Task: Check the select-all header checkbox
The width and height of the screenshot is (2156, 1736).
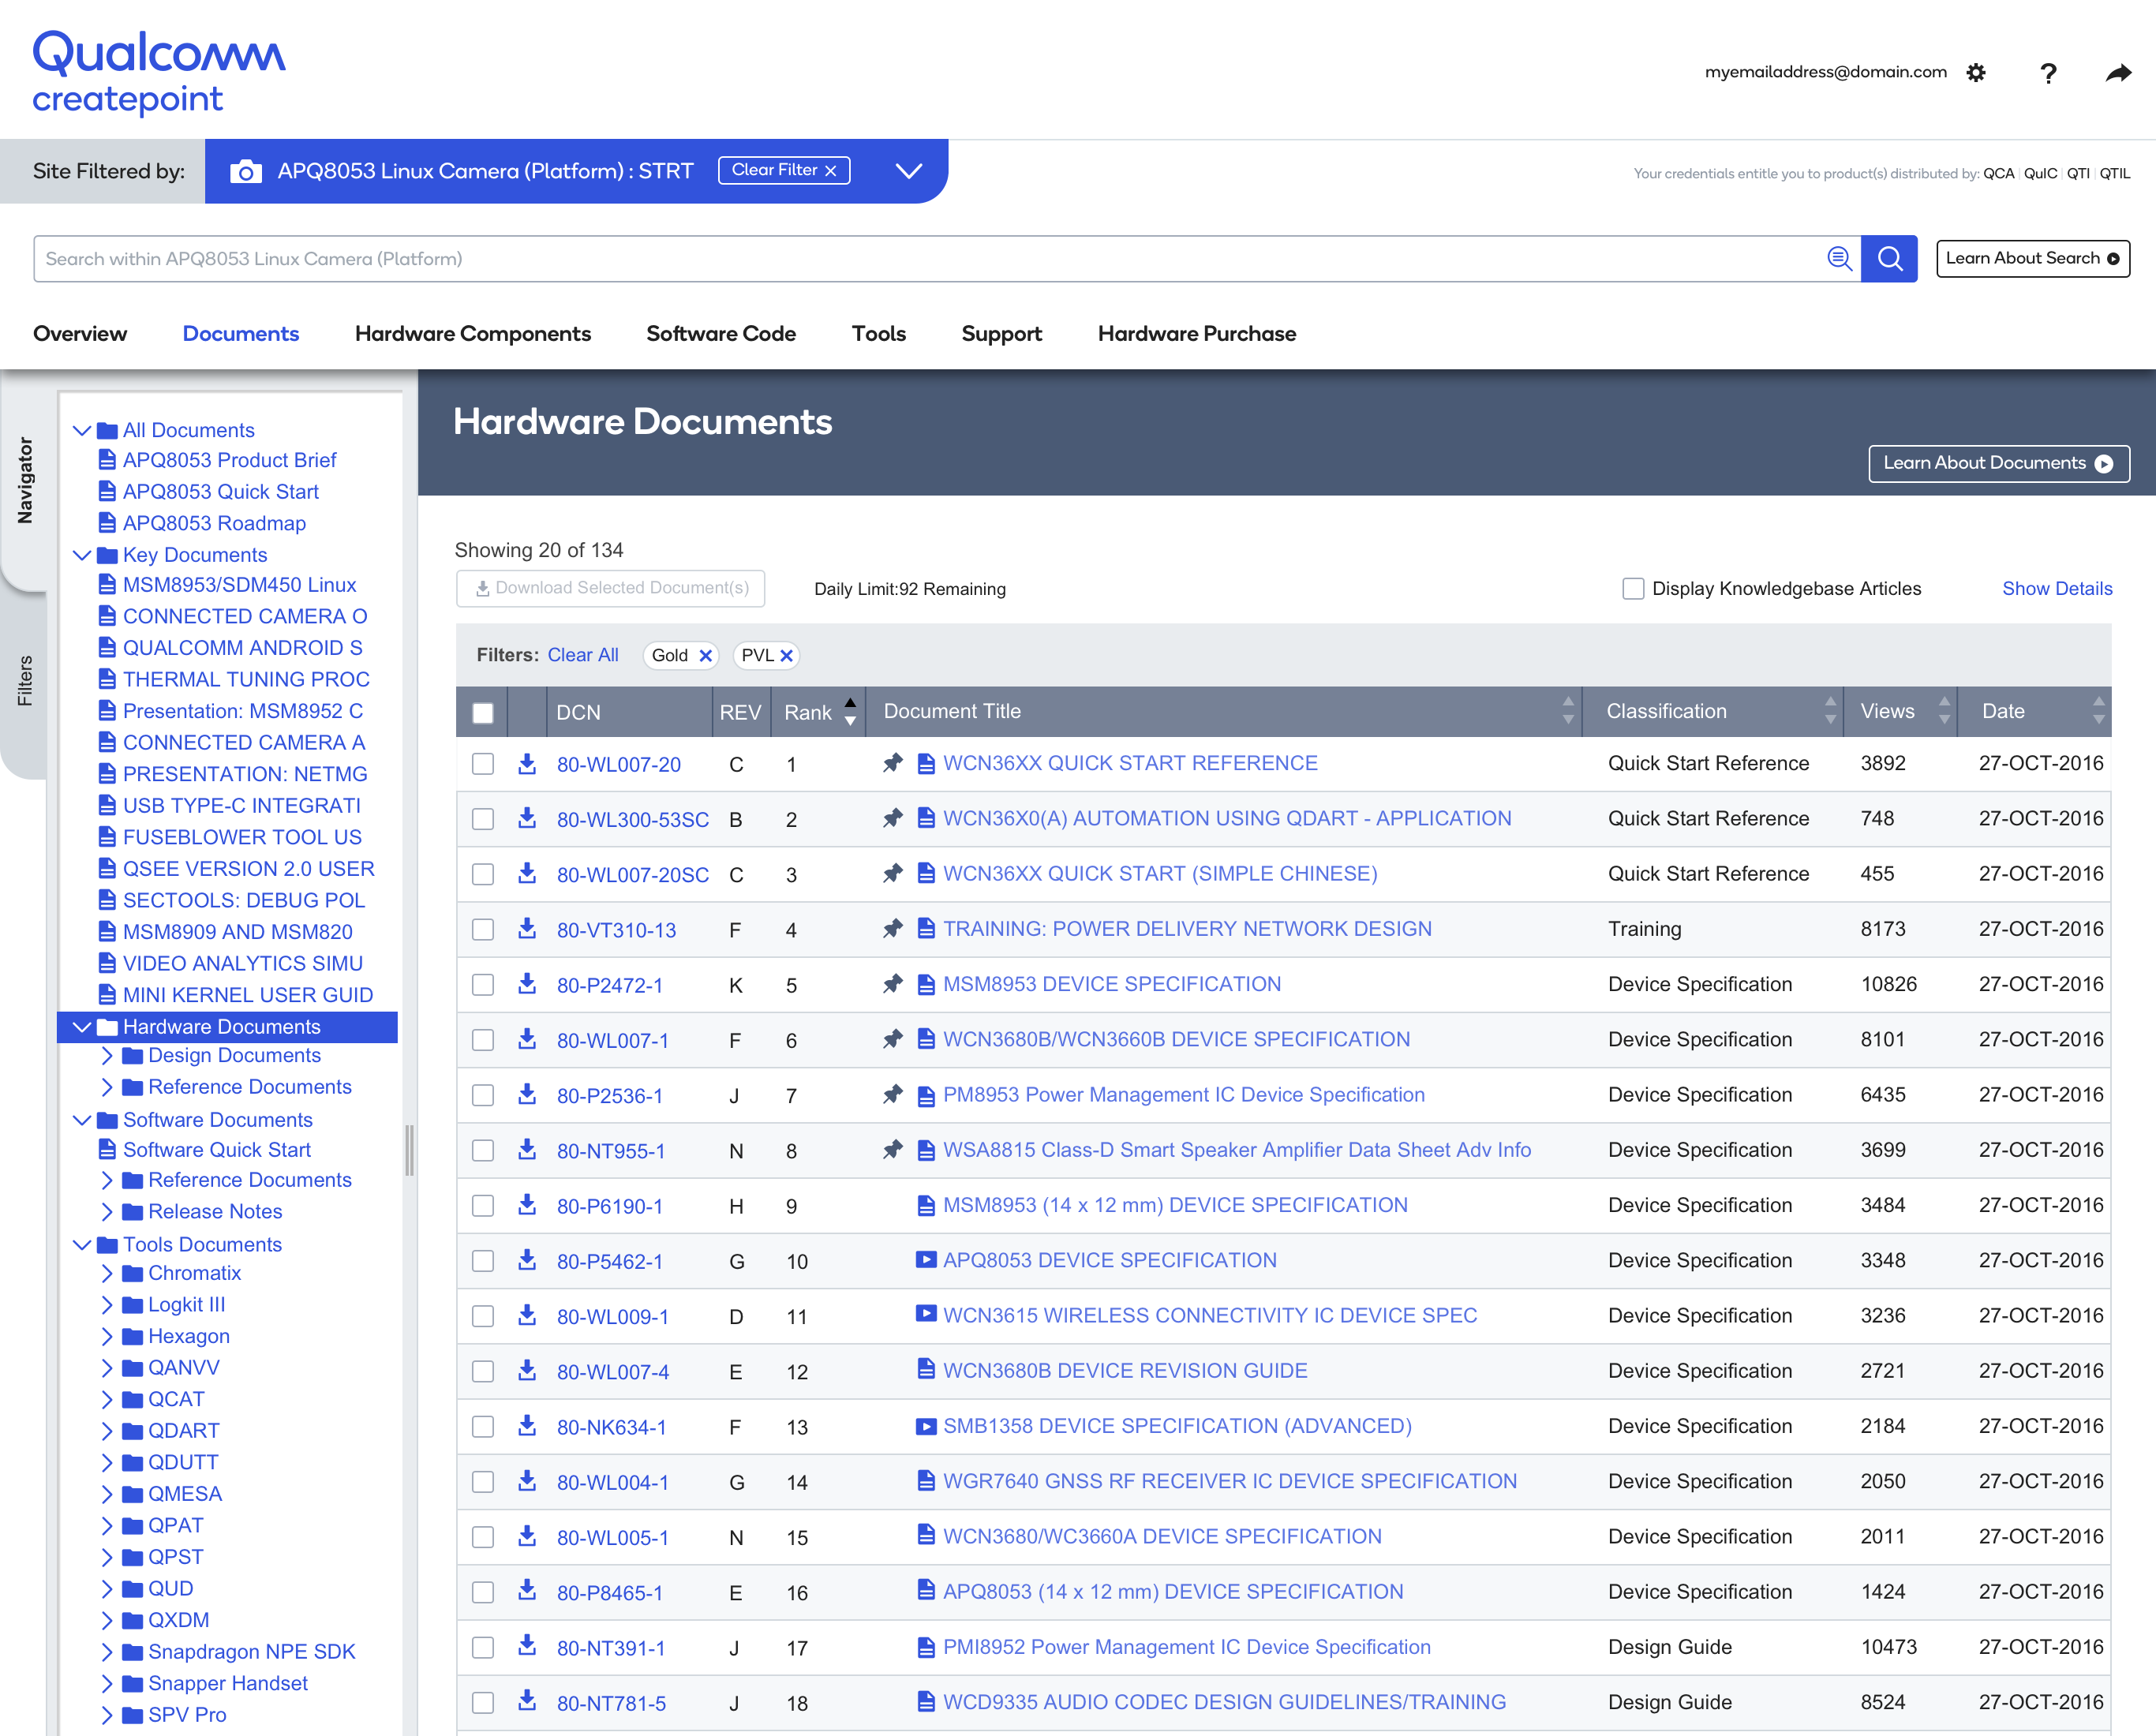Action: click(x=483, y=713)
